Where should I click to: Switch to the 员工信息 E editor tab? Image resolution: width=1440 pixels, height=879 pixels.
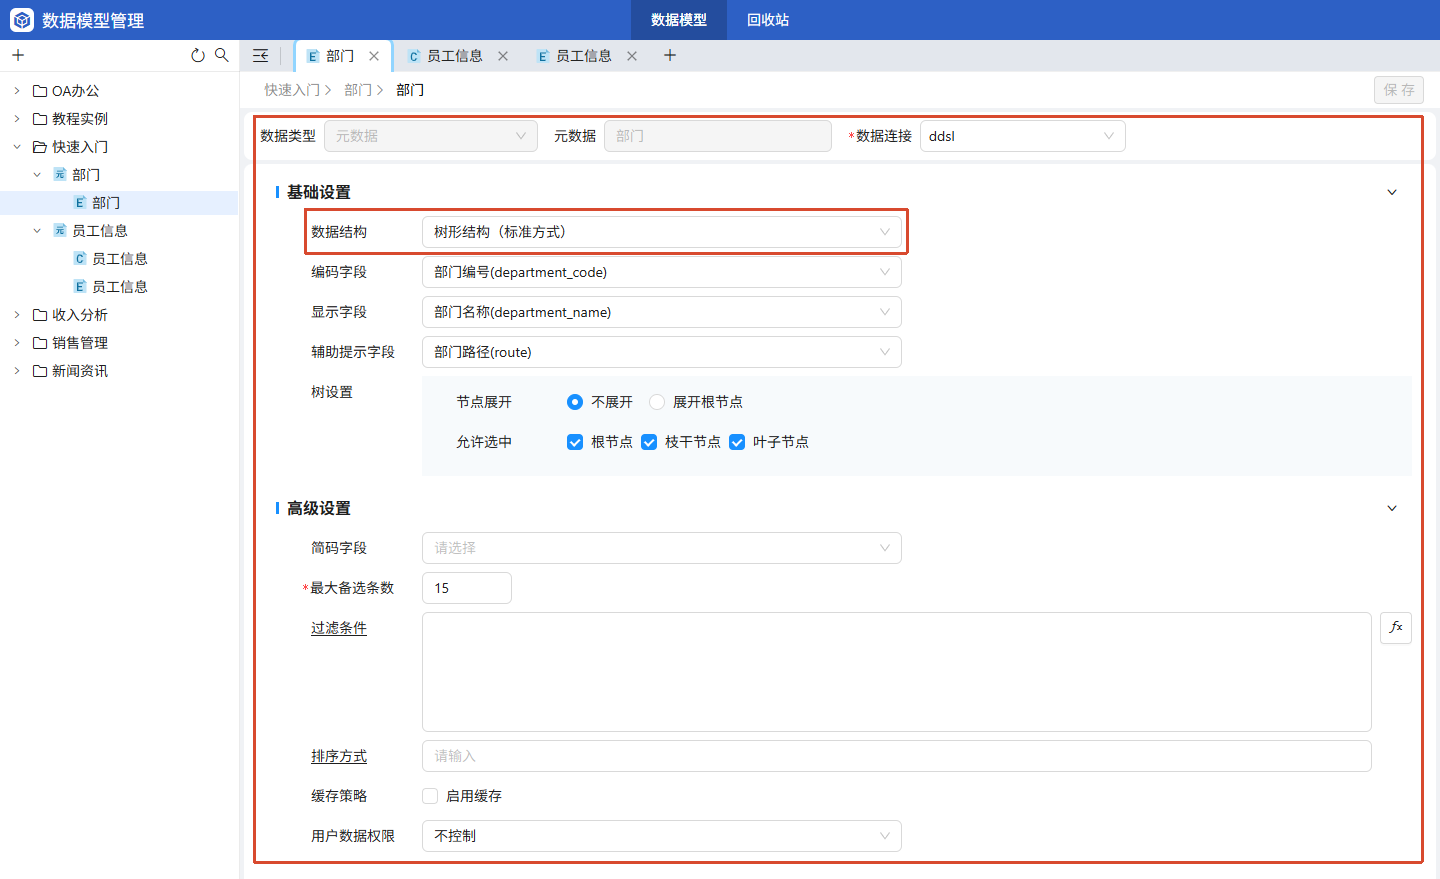(x=584, y=56)
